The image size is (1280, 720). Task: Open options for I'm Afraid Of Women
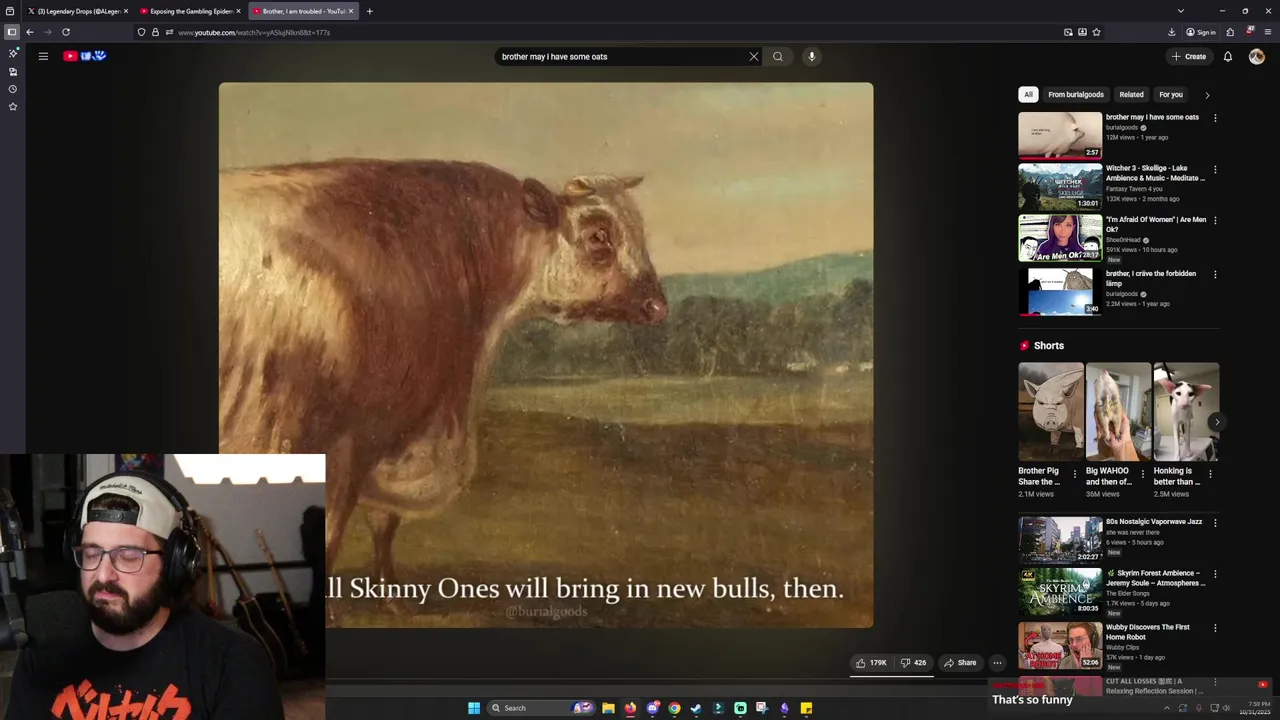tap(1215, 220)
